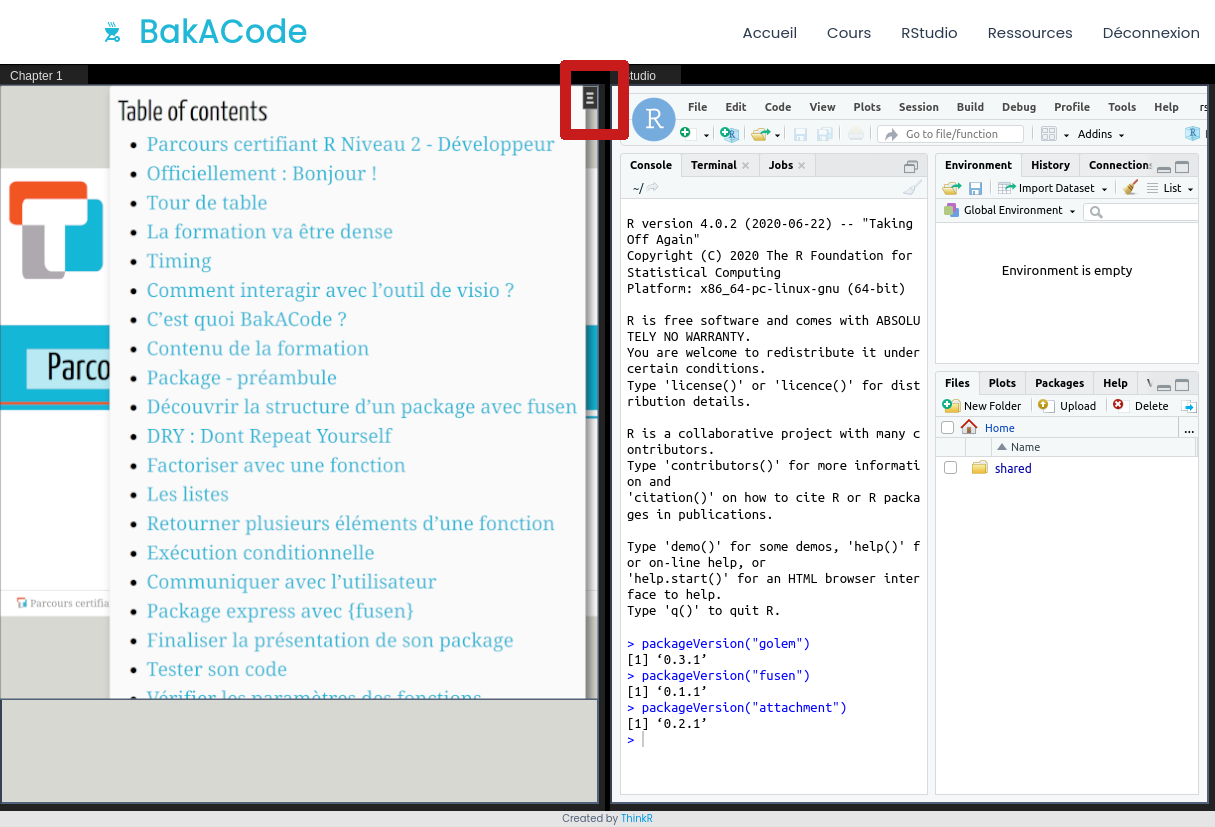Viewport: 1215px width, 827px height.
Task: Click the Delete button in Files pane
Action: (x=1141, y=406)
